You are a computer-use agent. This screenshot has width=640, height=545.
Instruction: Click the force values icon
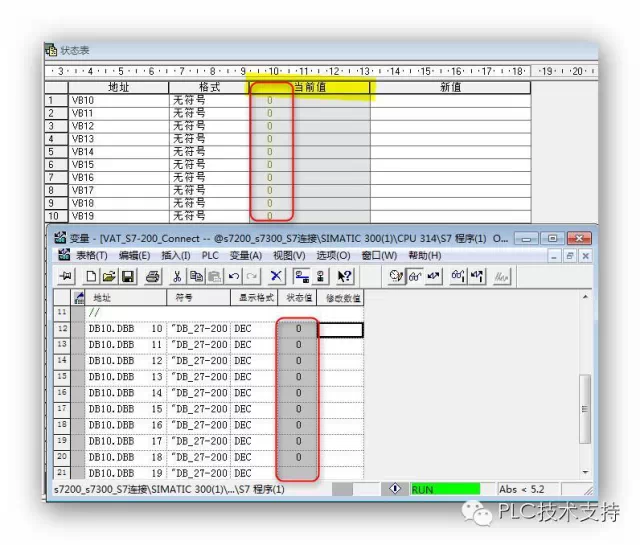pos(502,276)
